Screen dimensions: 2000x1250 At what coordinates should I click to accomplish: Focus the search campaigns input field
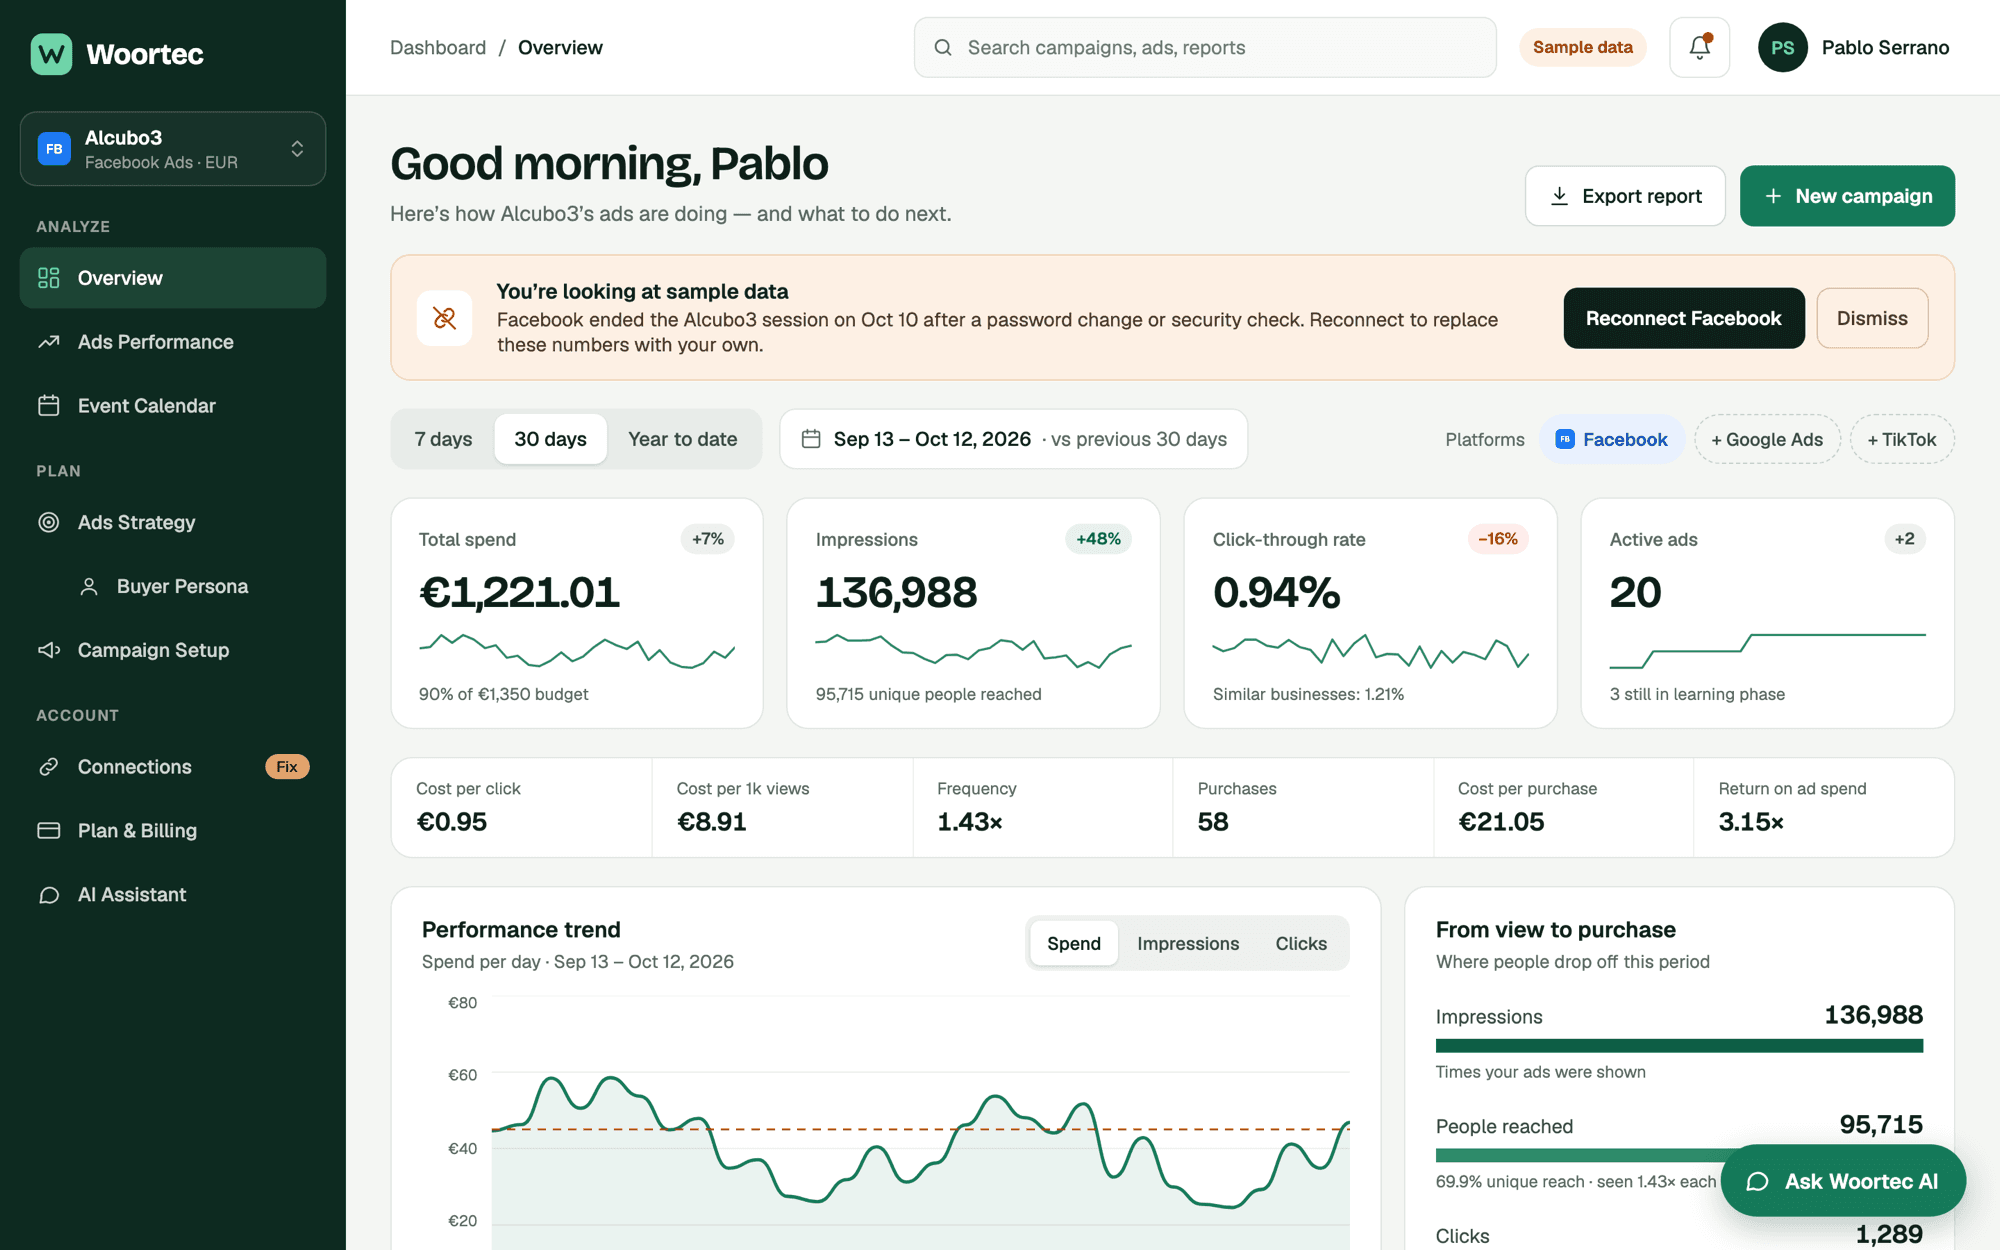tap(1205, 47)
